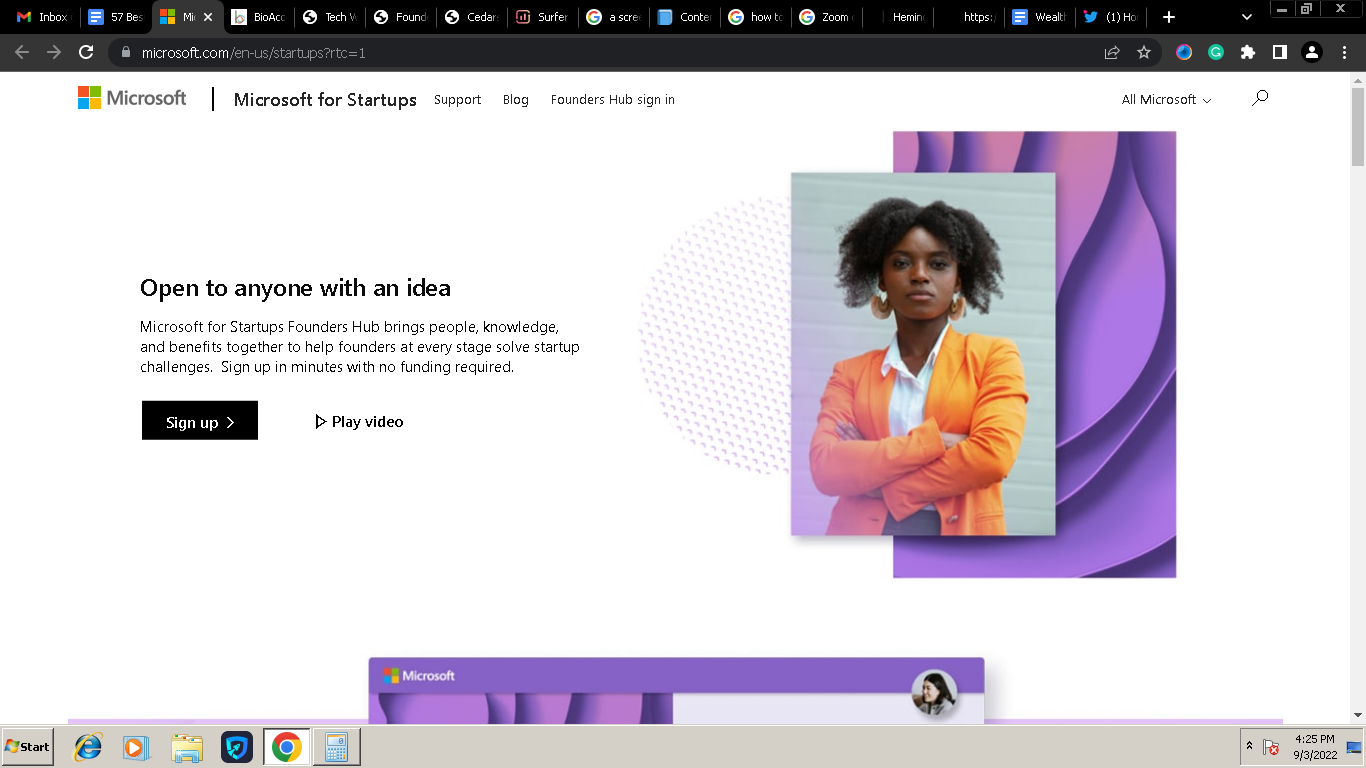Click Founders Hub sign in
This screenshot has width=1366, height=768.
click(x=612, y=100)
